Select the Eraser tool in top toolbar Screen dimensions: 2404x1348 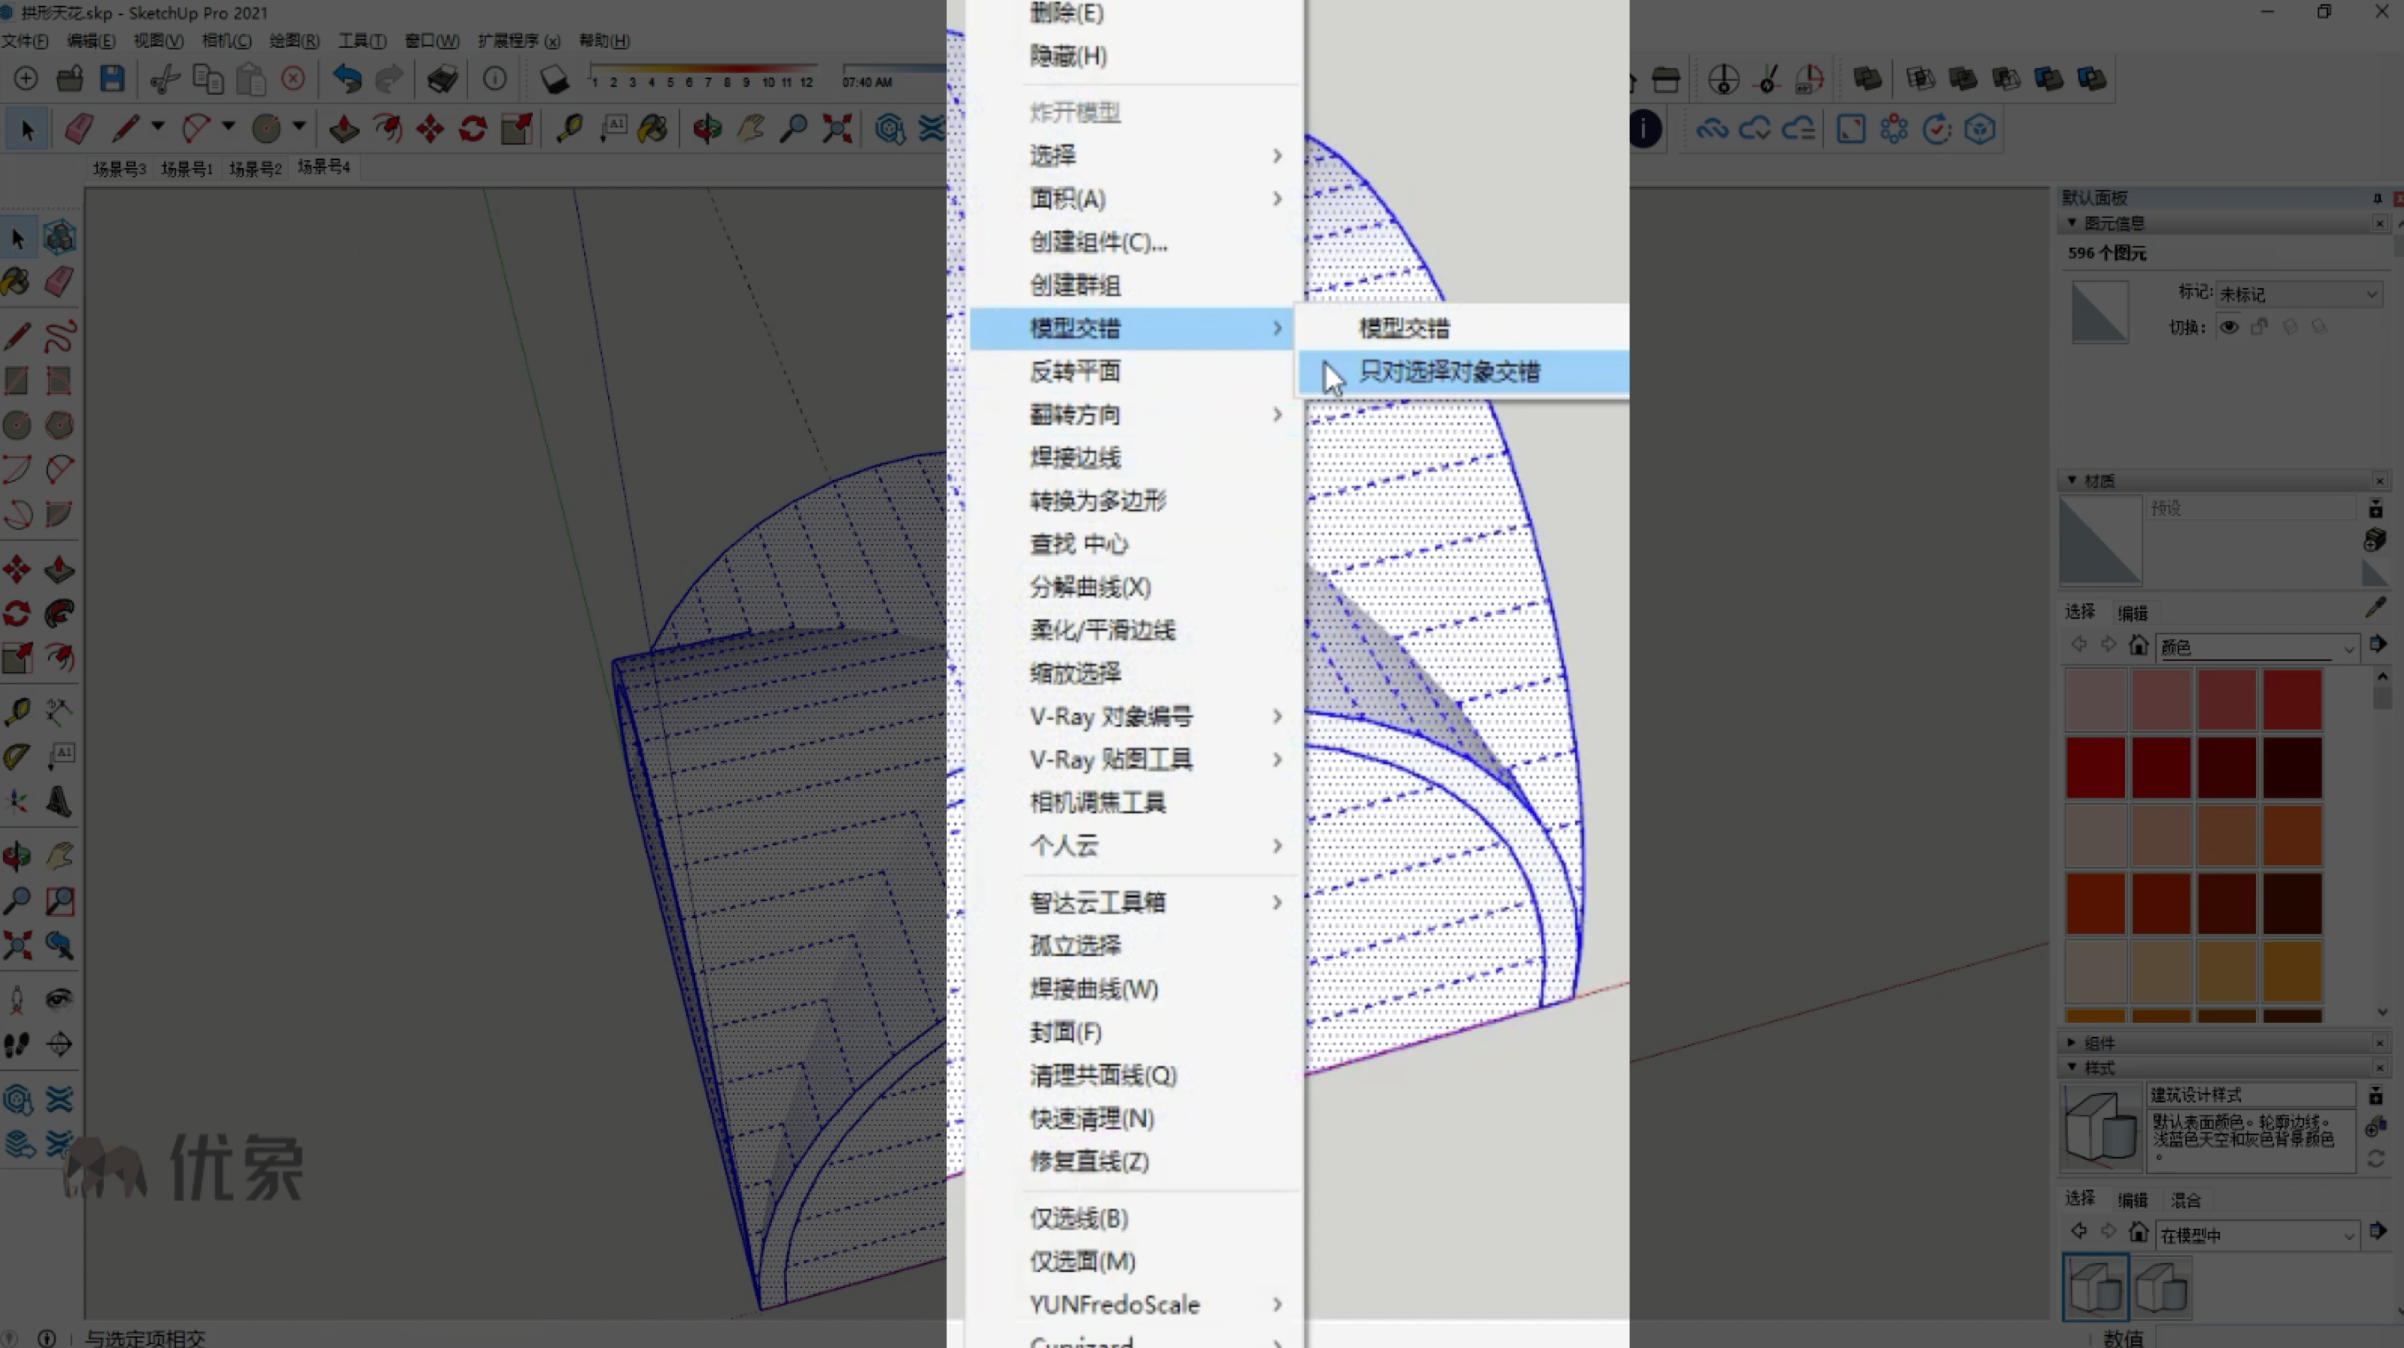[79, 129]
